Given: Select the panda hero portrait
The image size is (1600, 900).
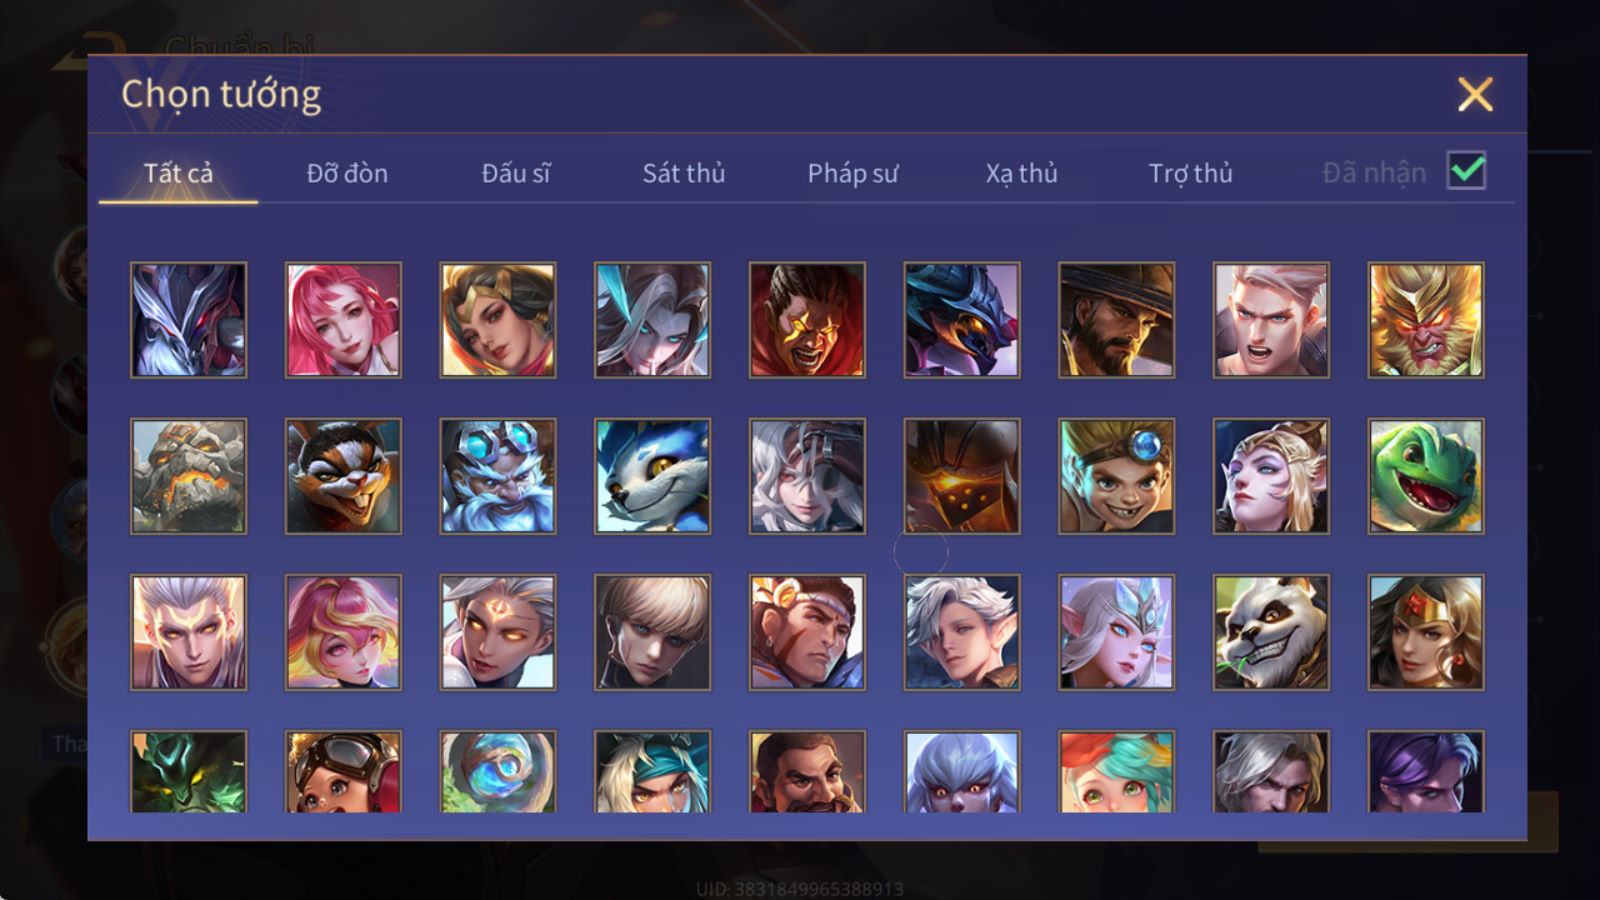Looking at the screenshot, I should (x=1271, y=632).
